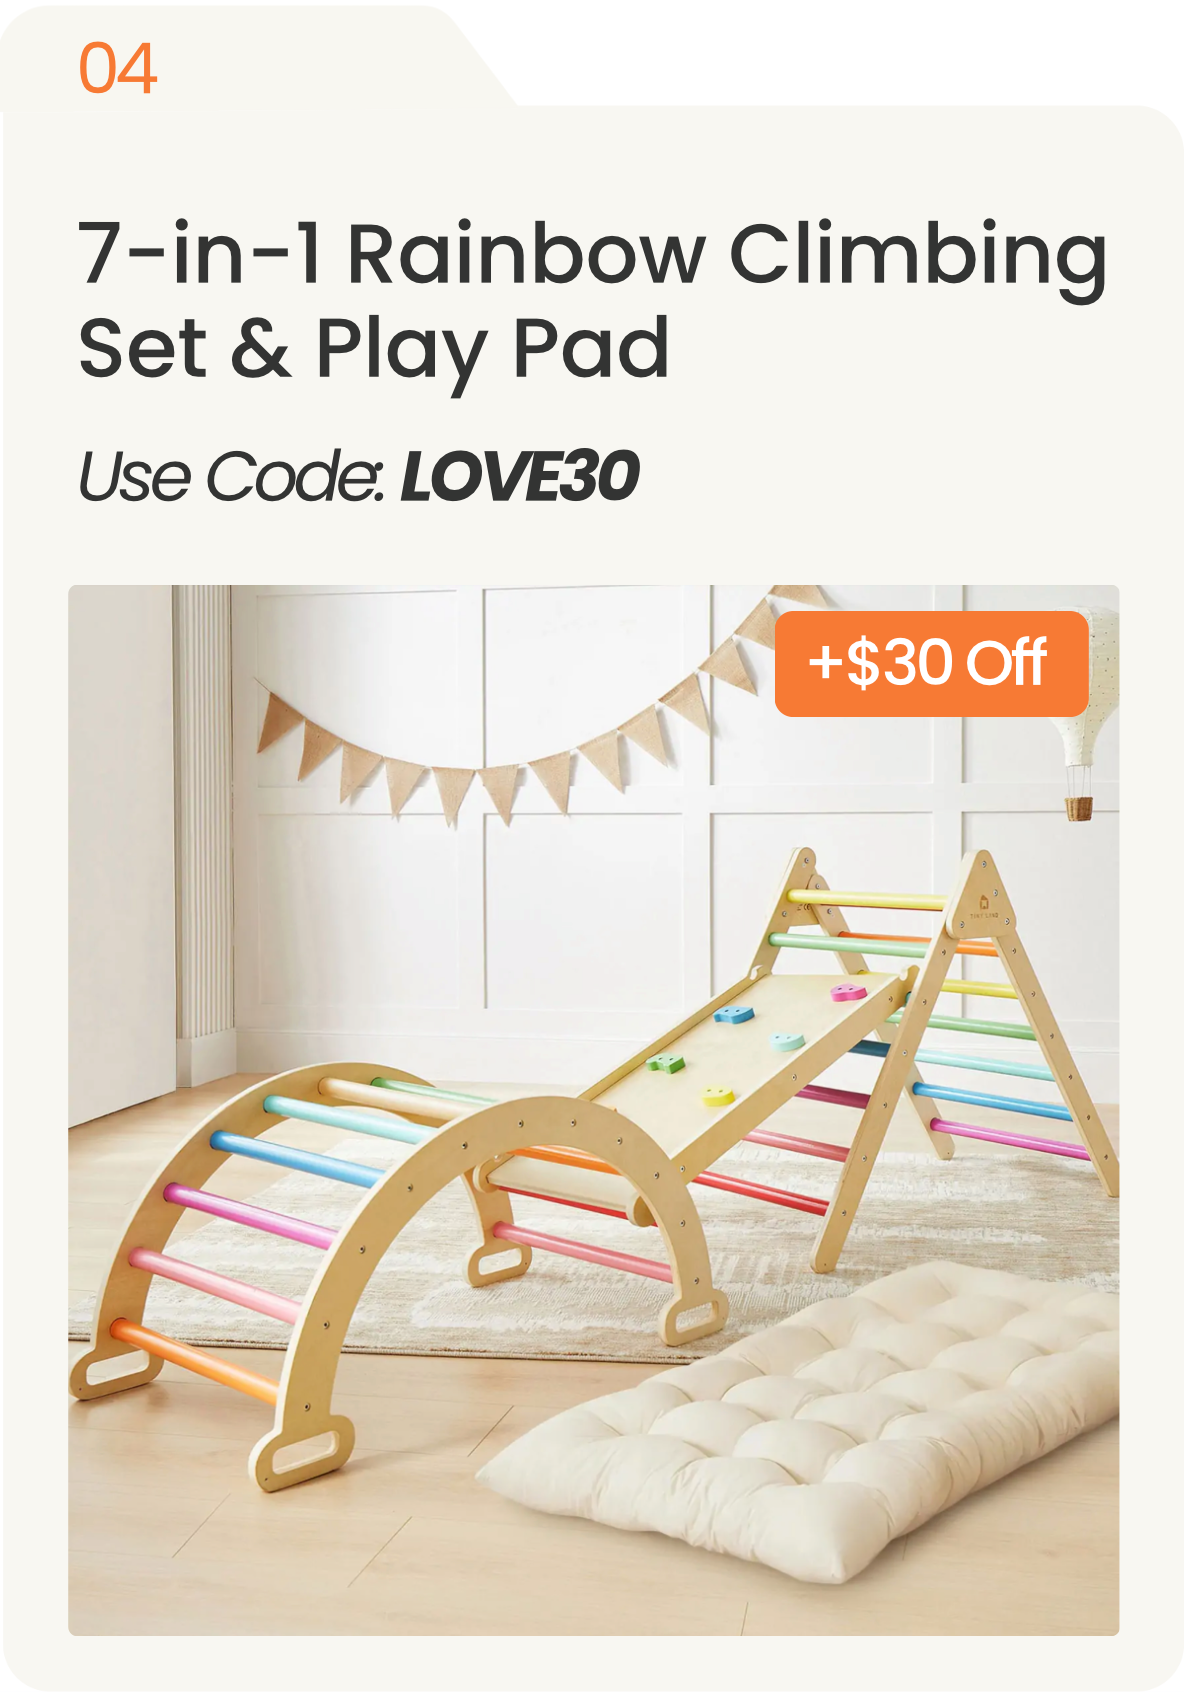This screenshot has width=1184, height=1692.
Task: Click the +$30 Off orange badge
Action: coord(931,664)
